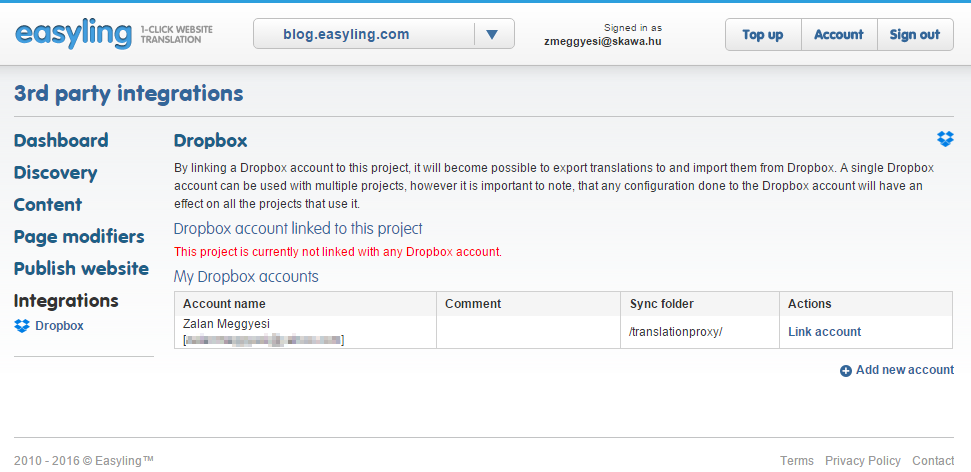Click the Sign out button
The image size is (971, 472).
point(915,35)
